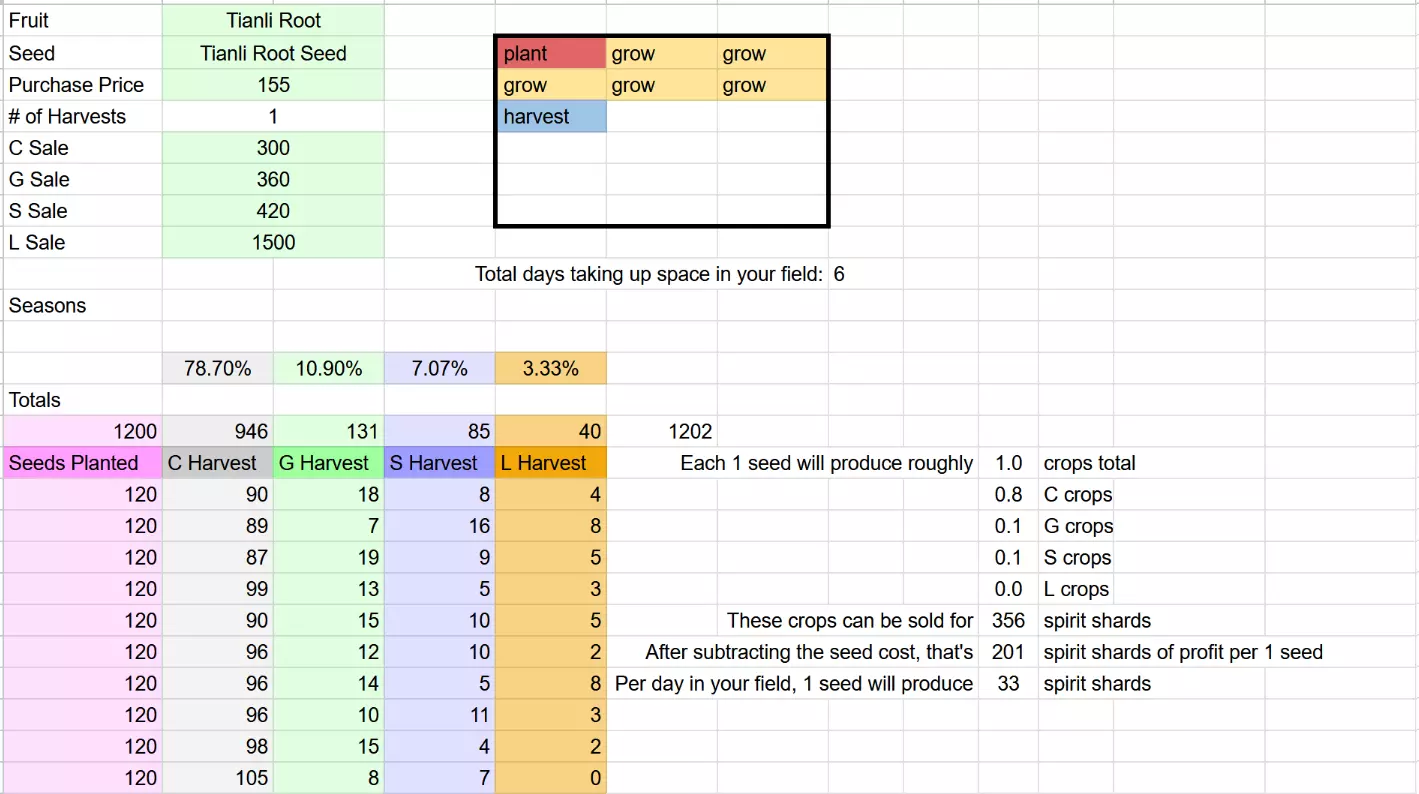Screen dimensions: 1419x794
Task: Click the "Tianli Root Seed" cell
Action: click(x=273, y=54)
